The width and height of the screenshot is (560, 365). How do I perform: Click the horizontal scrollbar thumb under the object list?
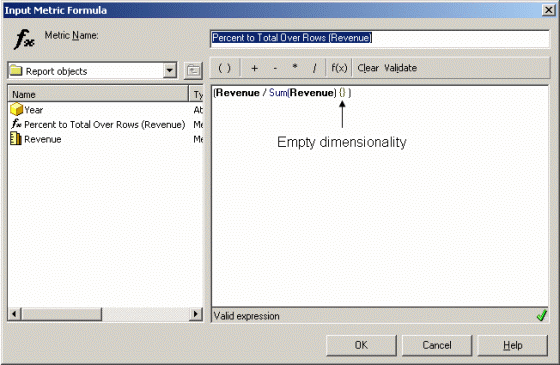(61, 314)
